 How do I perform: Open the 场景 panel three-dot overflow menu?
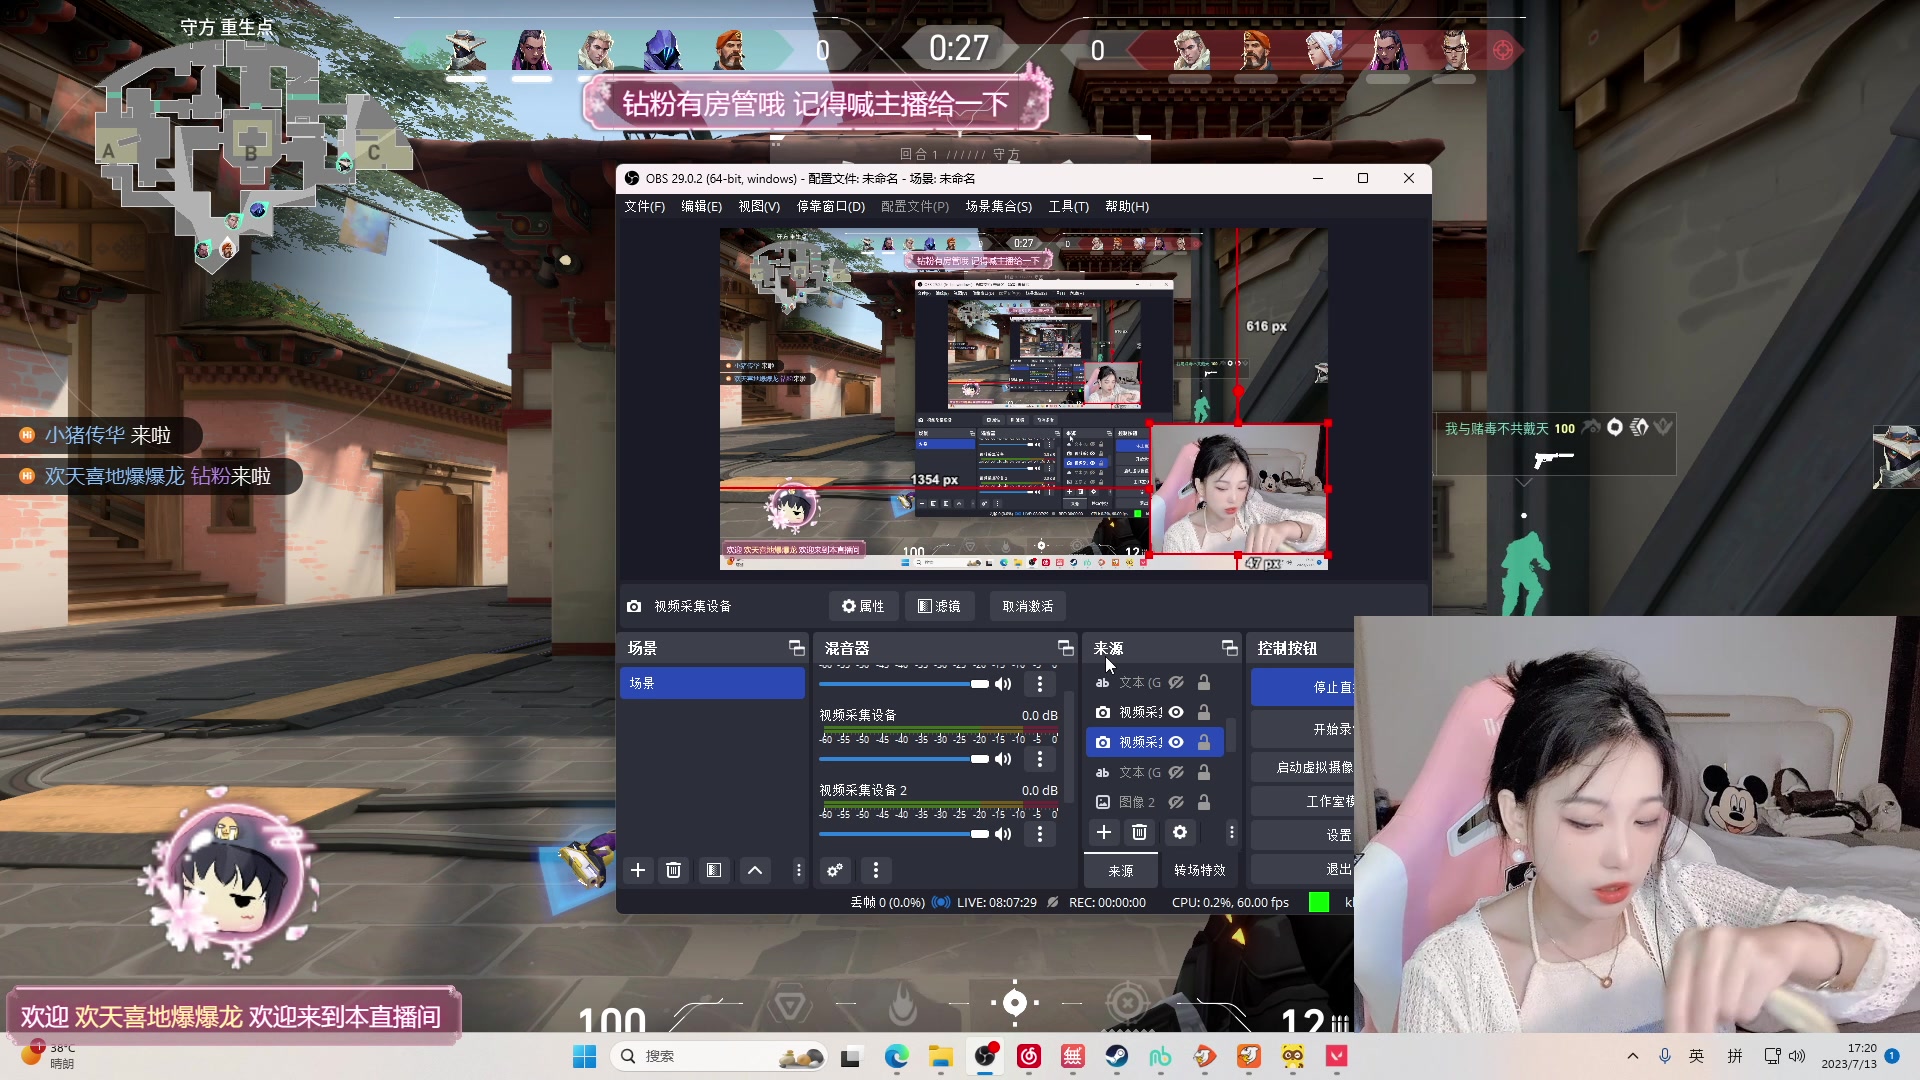(798, 870)
